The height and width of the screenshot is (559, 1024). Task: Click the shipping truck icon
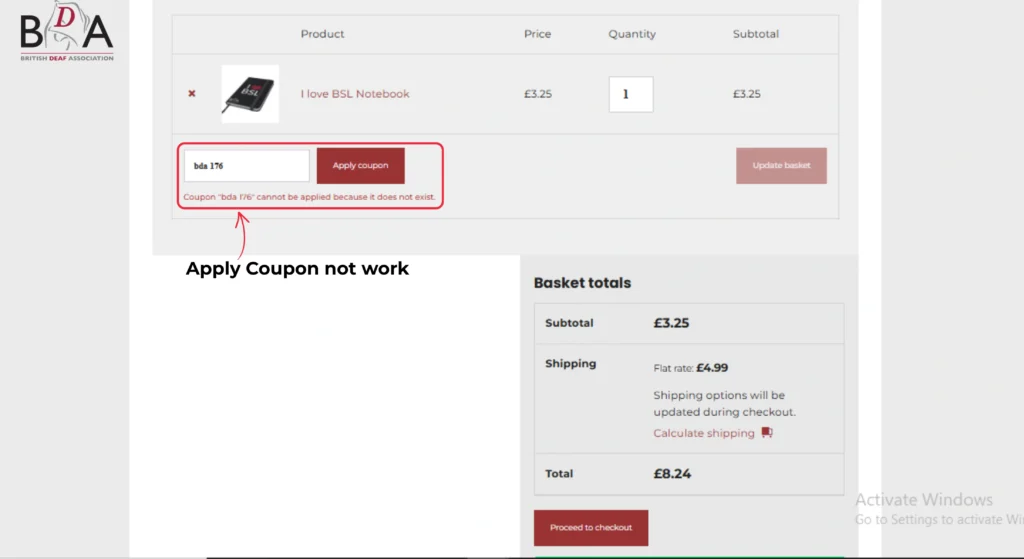tap(767, 433)
